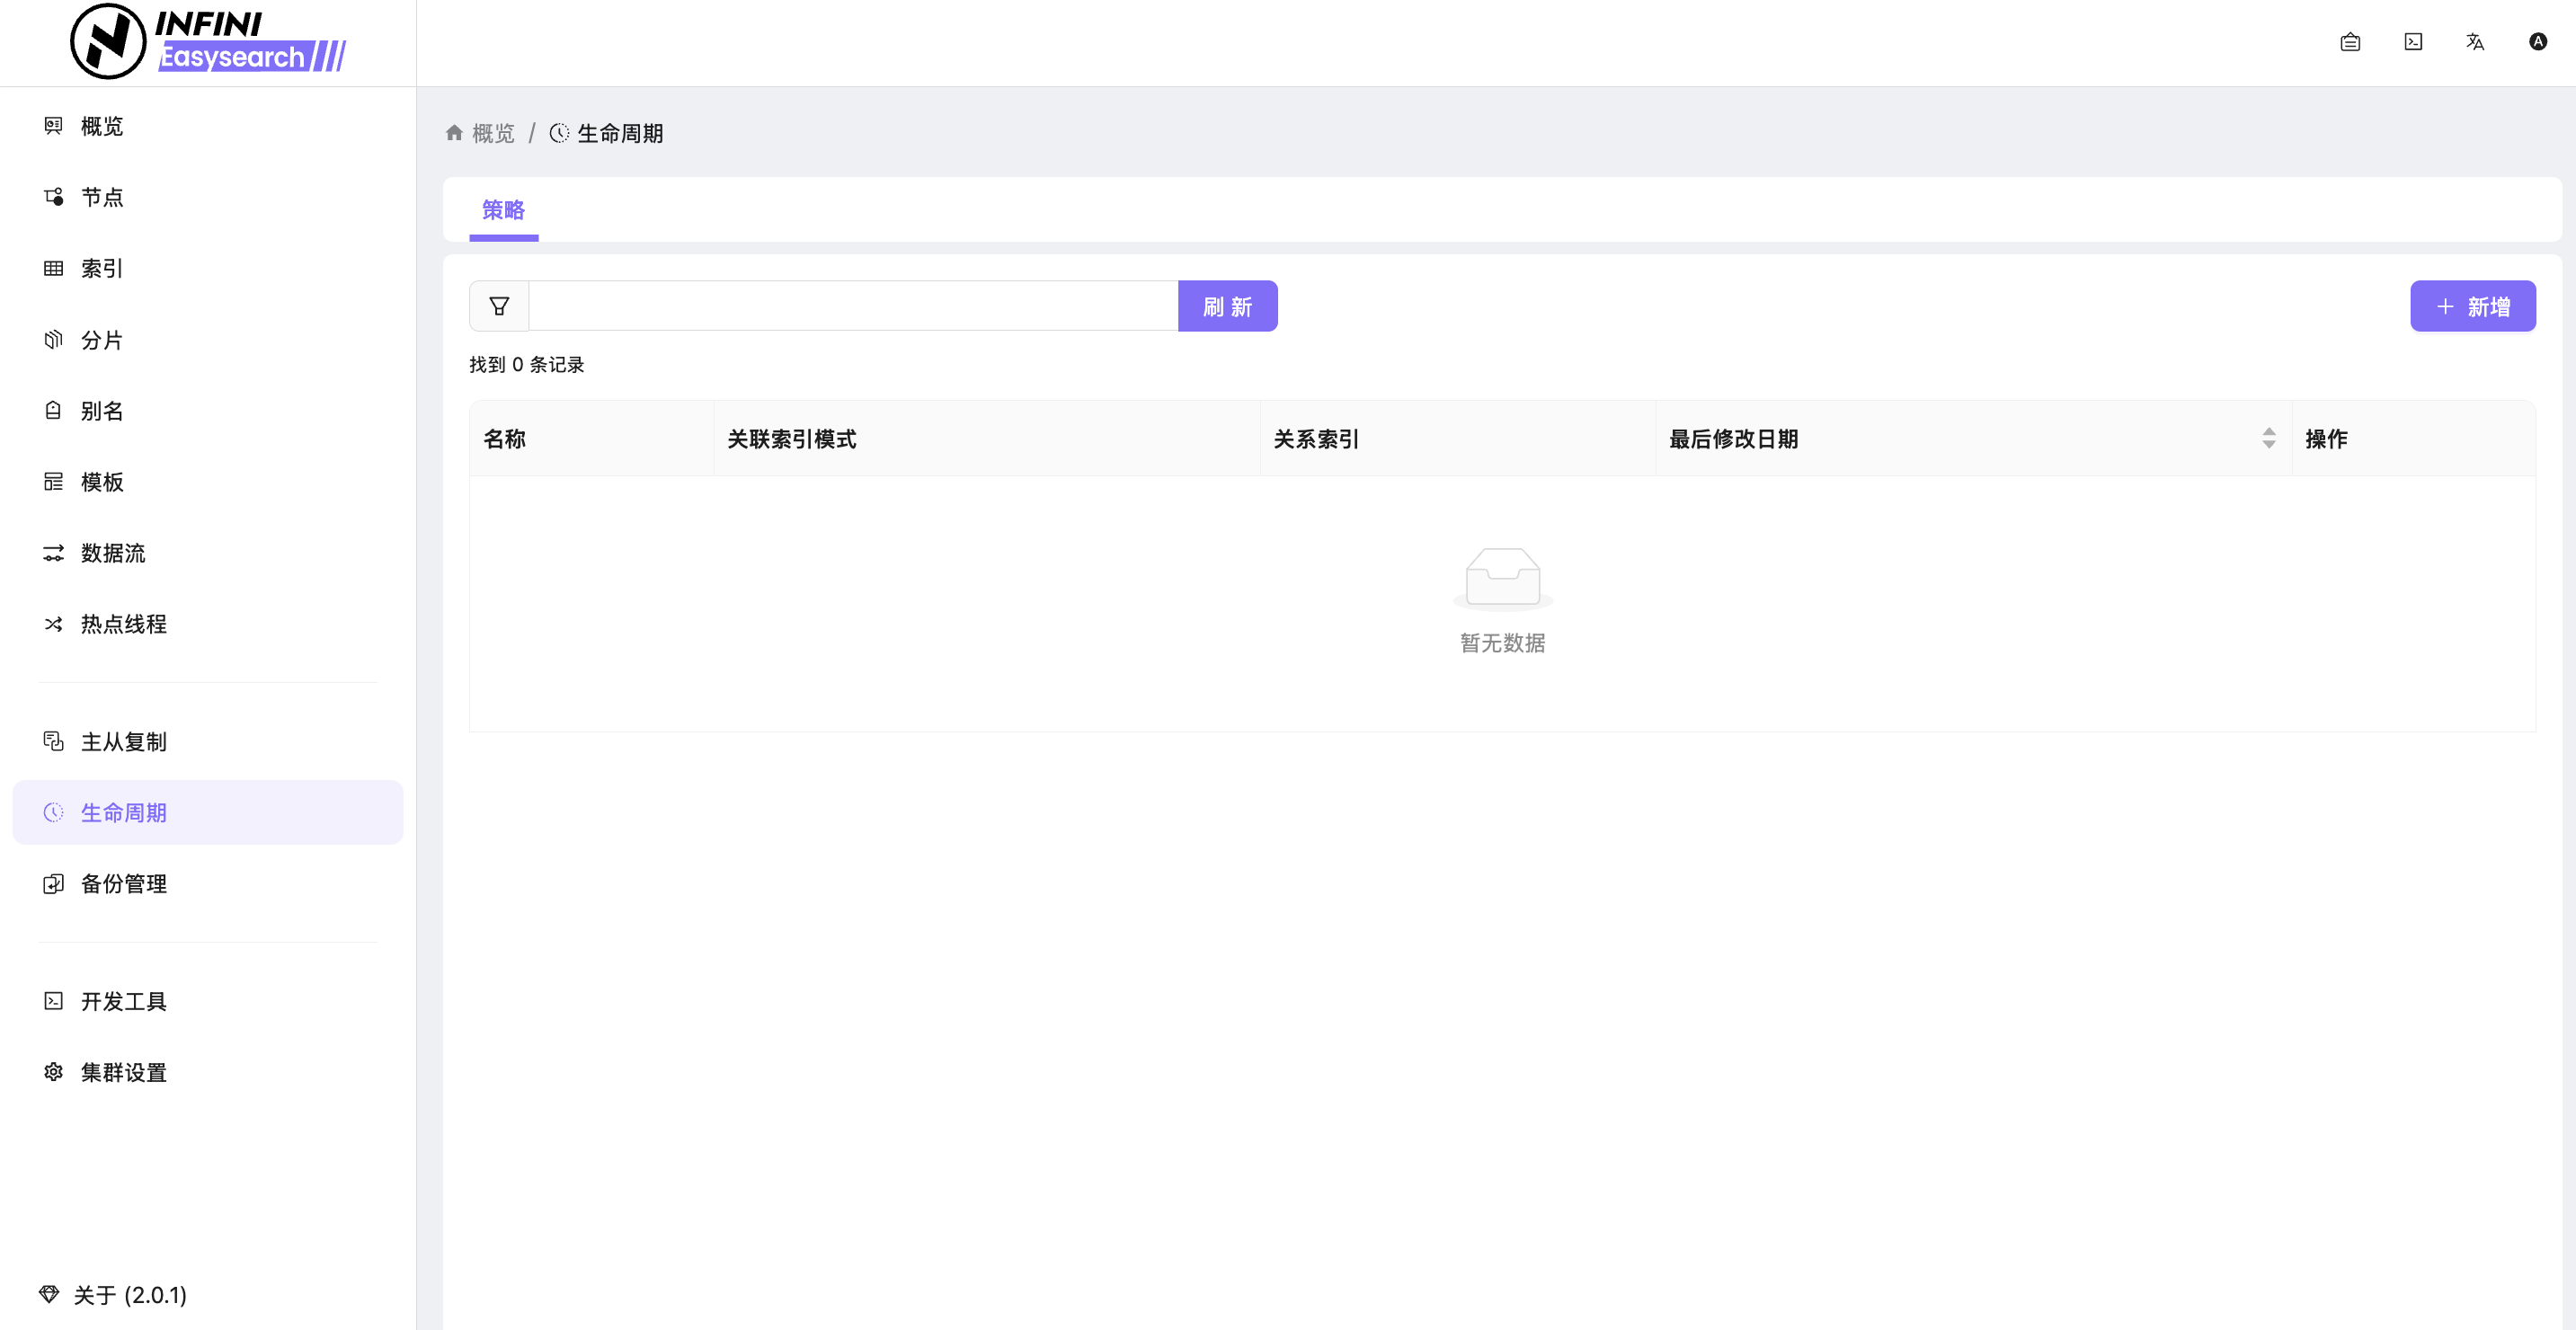Click the user avatar icon
The height and width of the screenshot is (1330, 2576).
click(2538, 42)
